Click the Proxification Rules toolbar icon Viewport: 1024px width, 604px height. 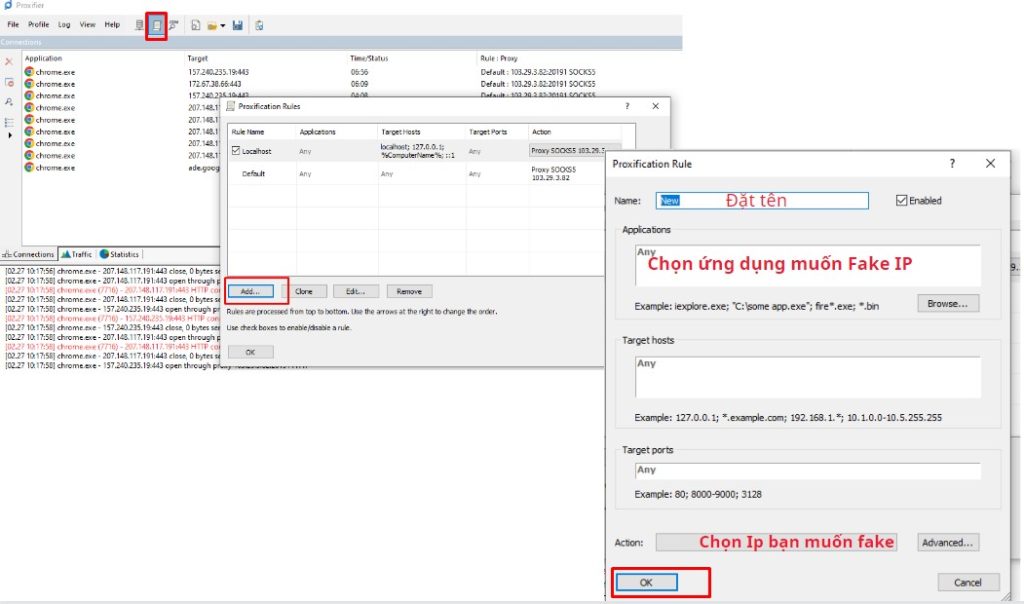coord(156,25)
